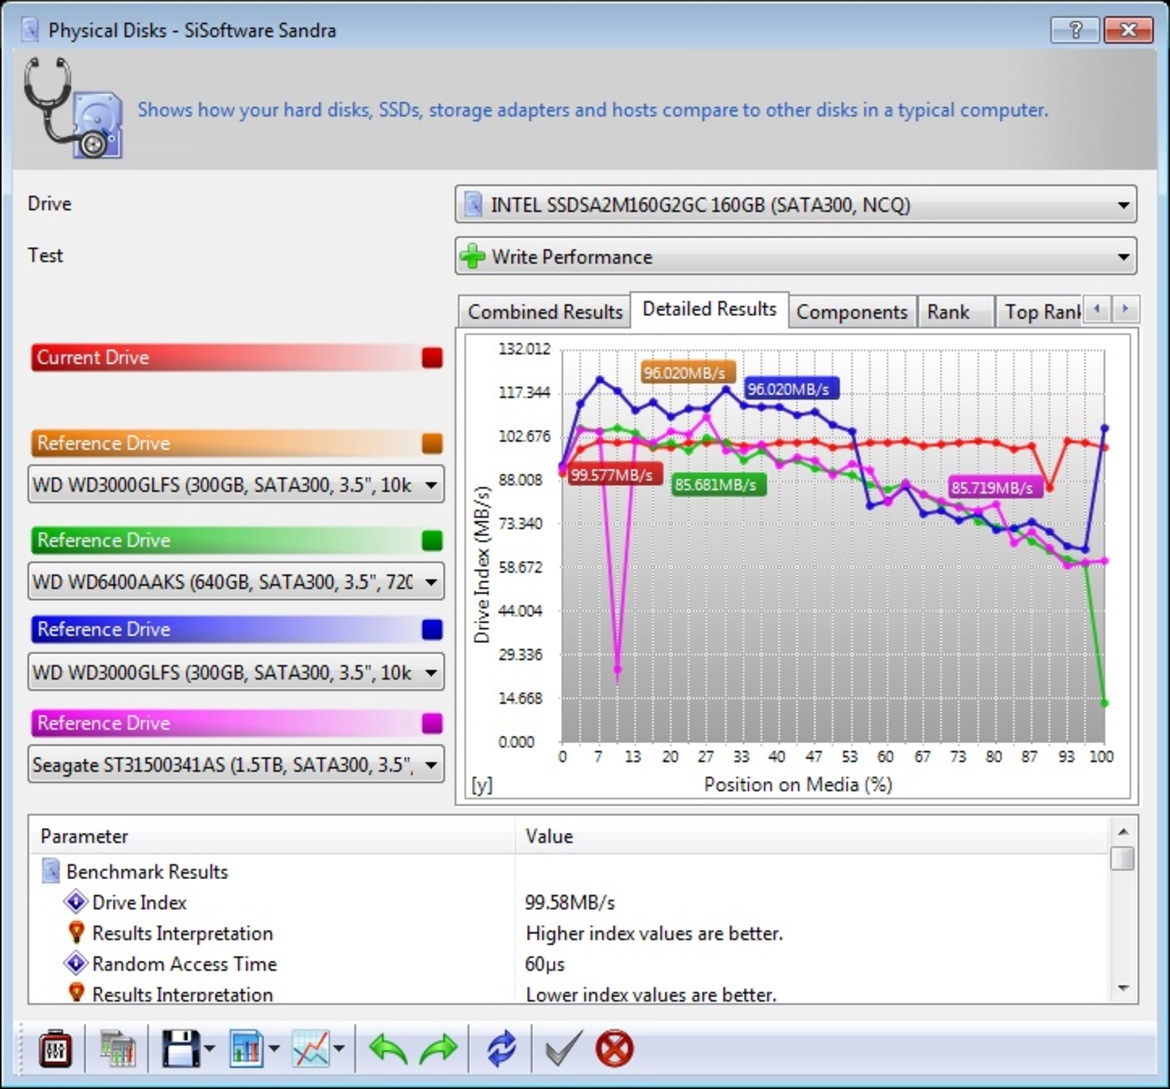The image size is (1170, 1089).
Task: Click the Drive Index diamond icon
Action: coord(75,902)
